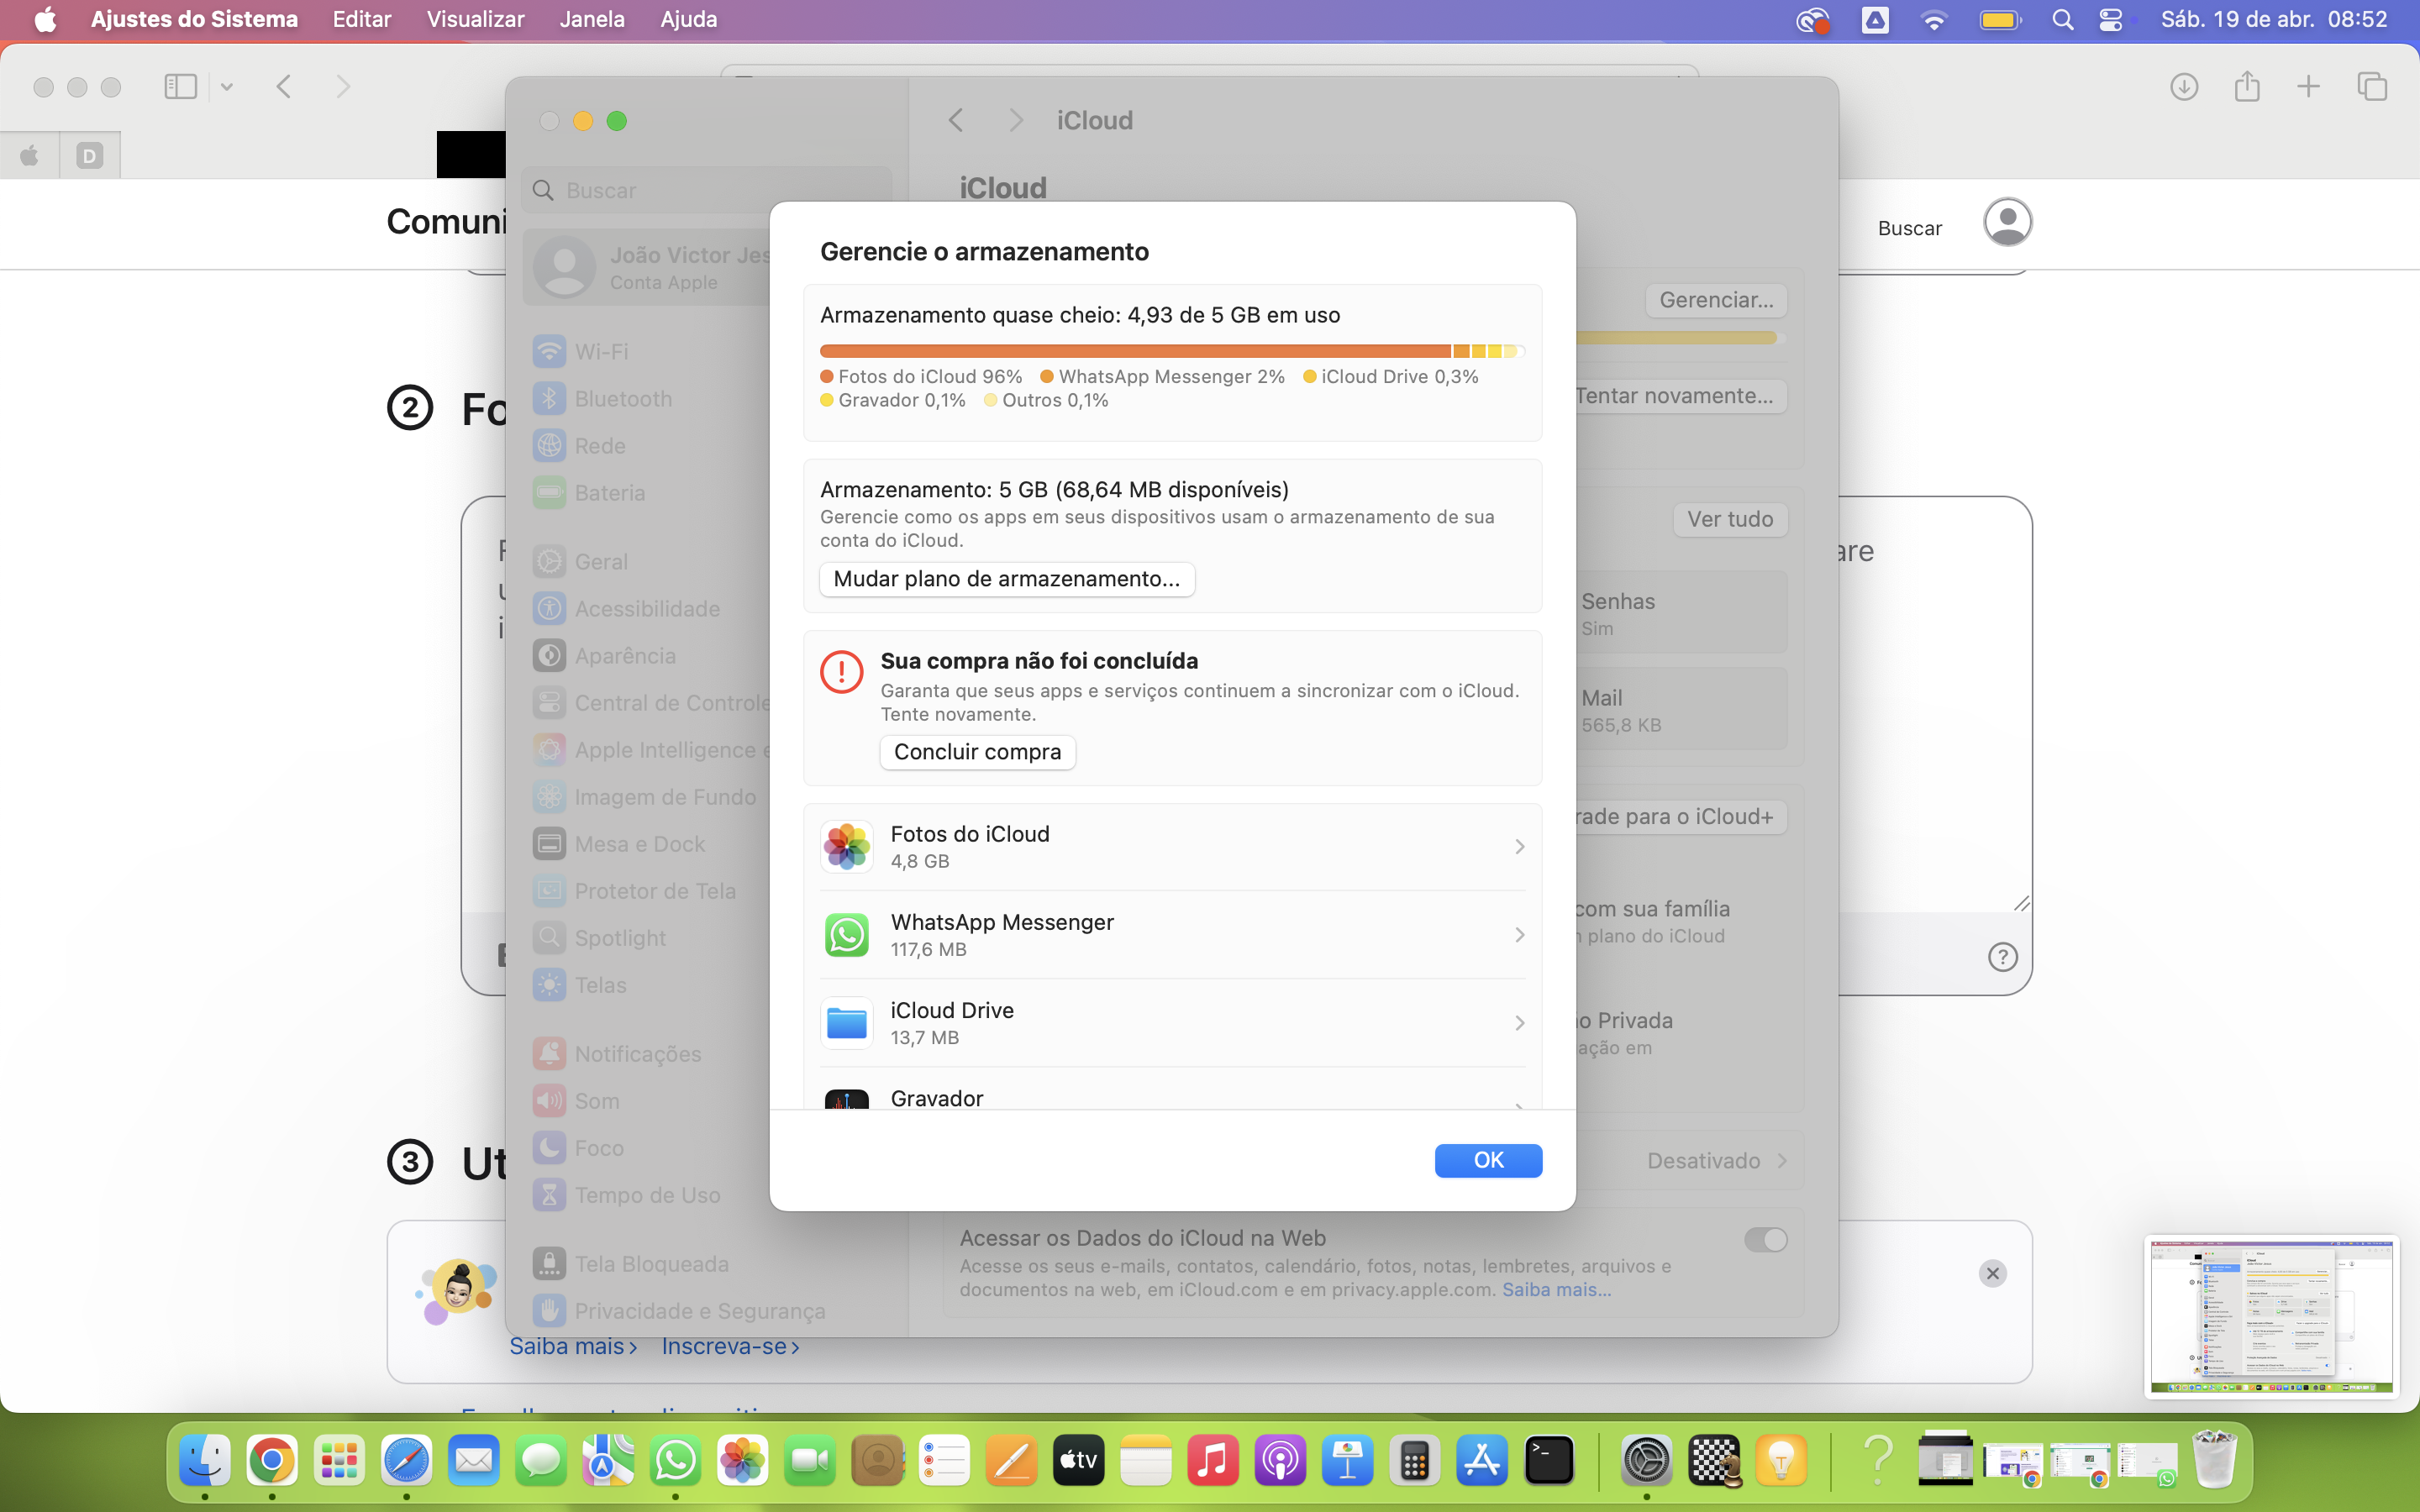This screenshot has width=2420, height=1512.
Task: Open the Safari sidebar dropdown arrow
Action: click(x=227, y=87)
